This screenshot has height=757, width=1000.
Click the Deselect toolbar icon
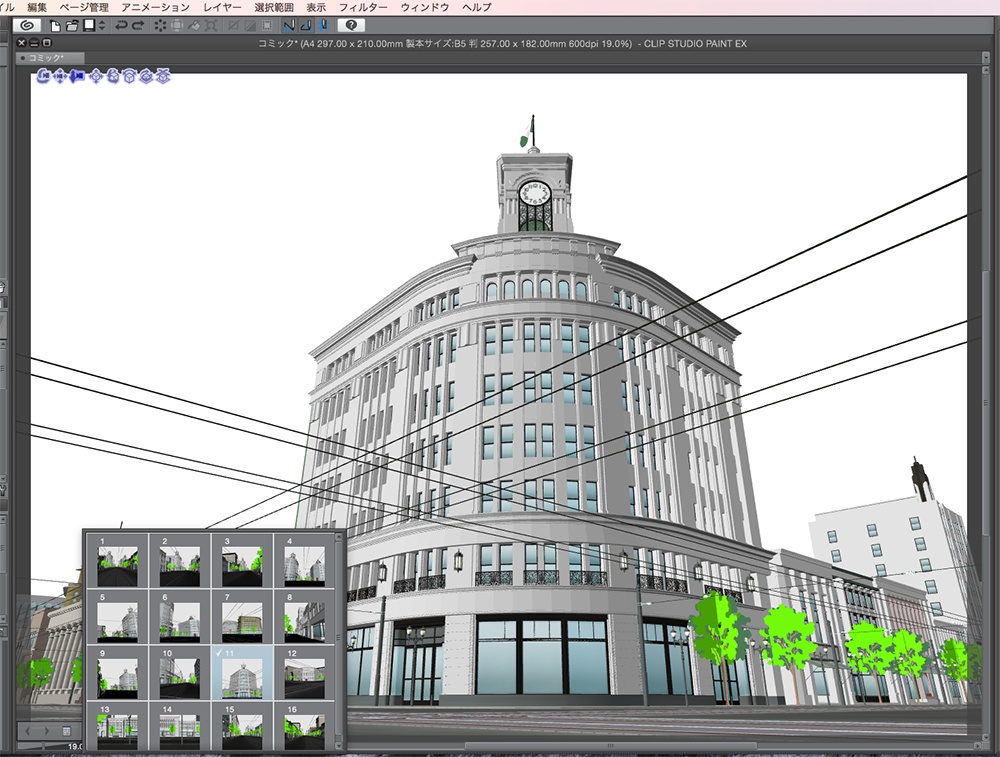tap(233, 26)
